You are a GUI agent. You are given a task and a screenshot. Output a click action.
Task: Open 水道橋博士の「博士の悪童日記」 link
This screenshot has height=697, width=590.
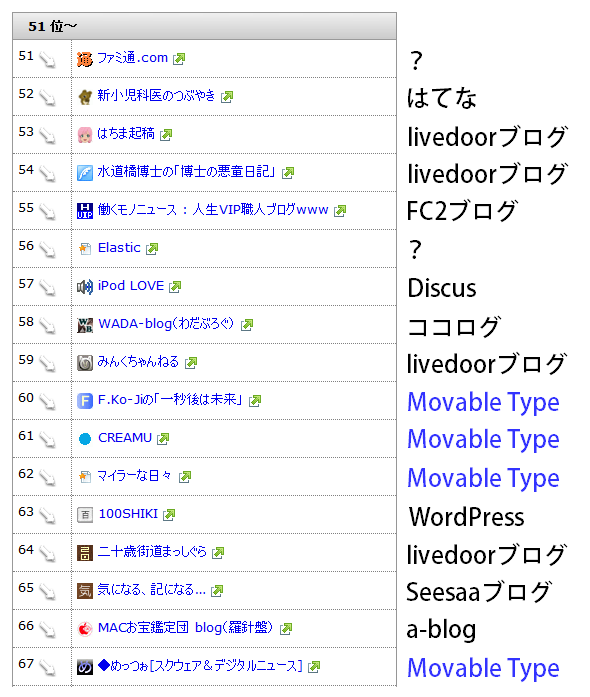187,172
